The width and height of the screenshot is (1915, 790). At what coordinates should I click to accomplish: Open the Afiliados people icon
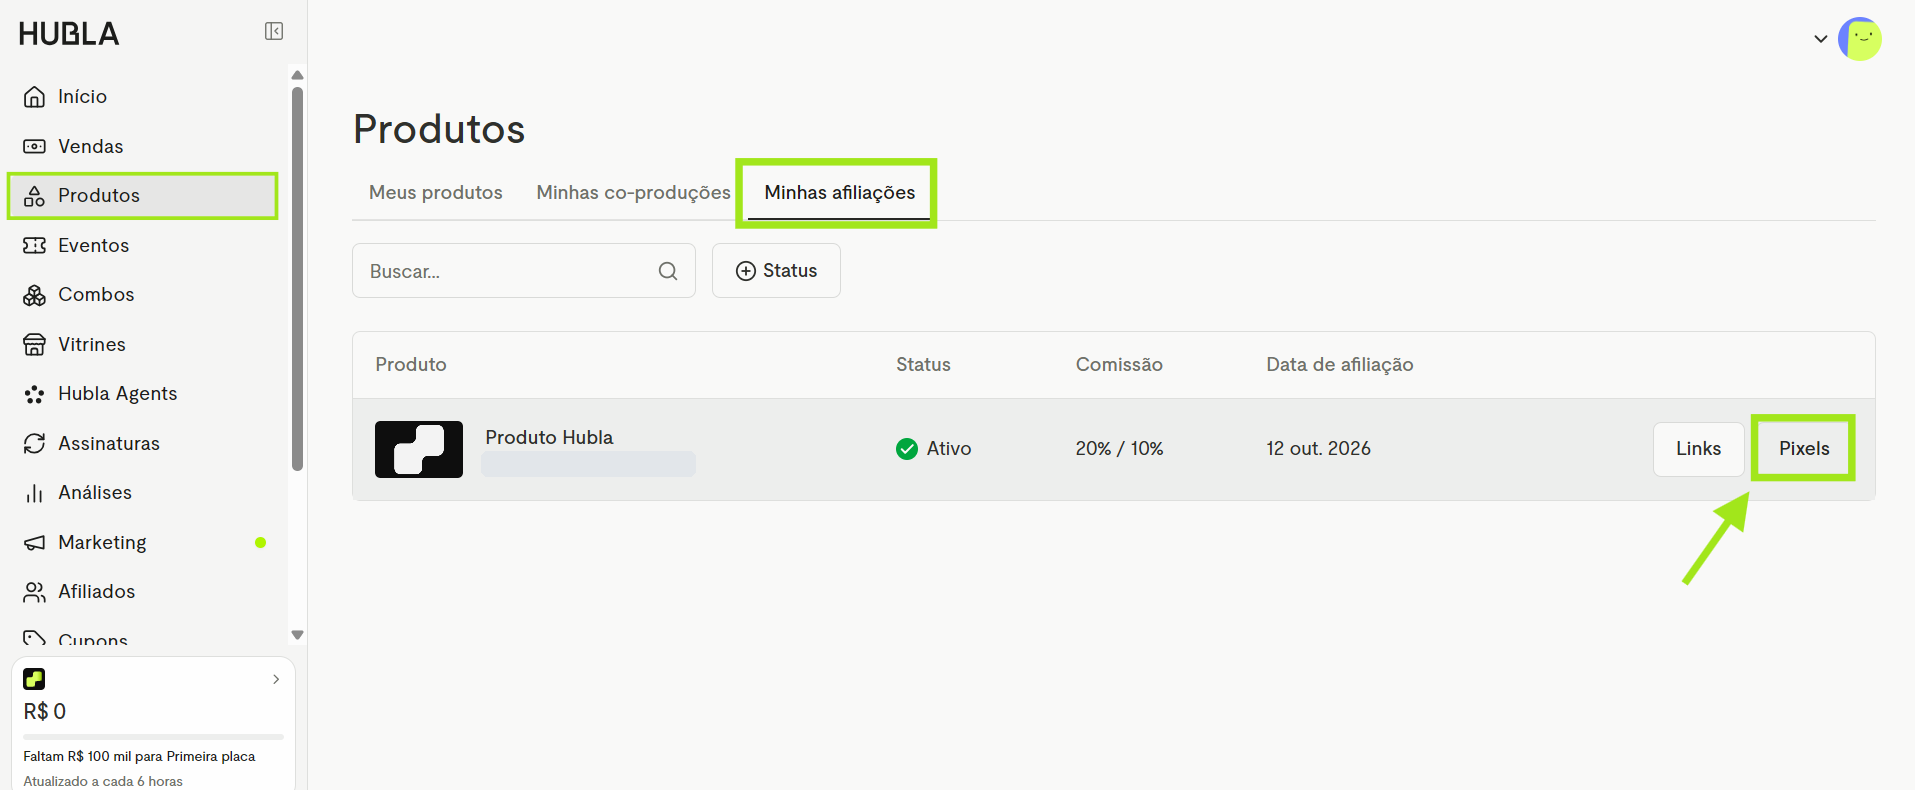click(34, 592)
